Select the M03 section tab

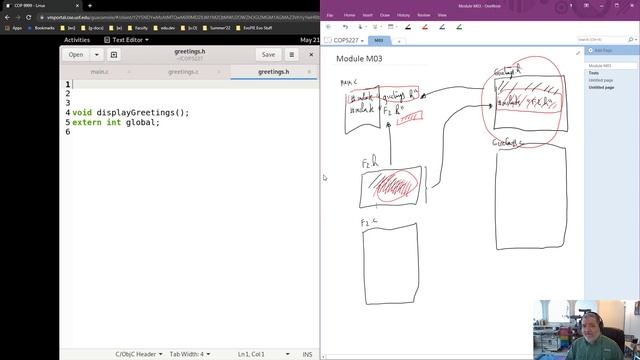(x=379, y=40)
